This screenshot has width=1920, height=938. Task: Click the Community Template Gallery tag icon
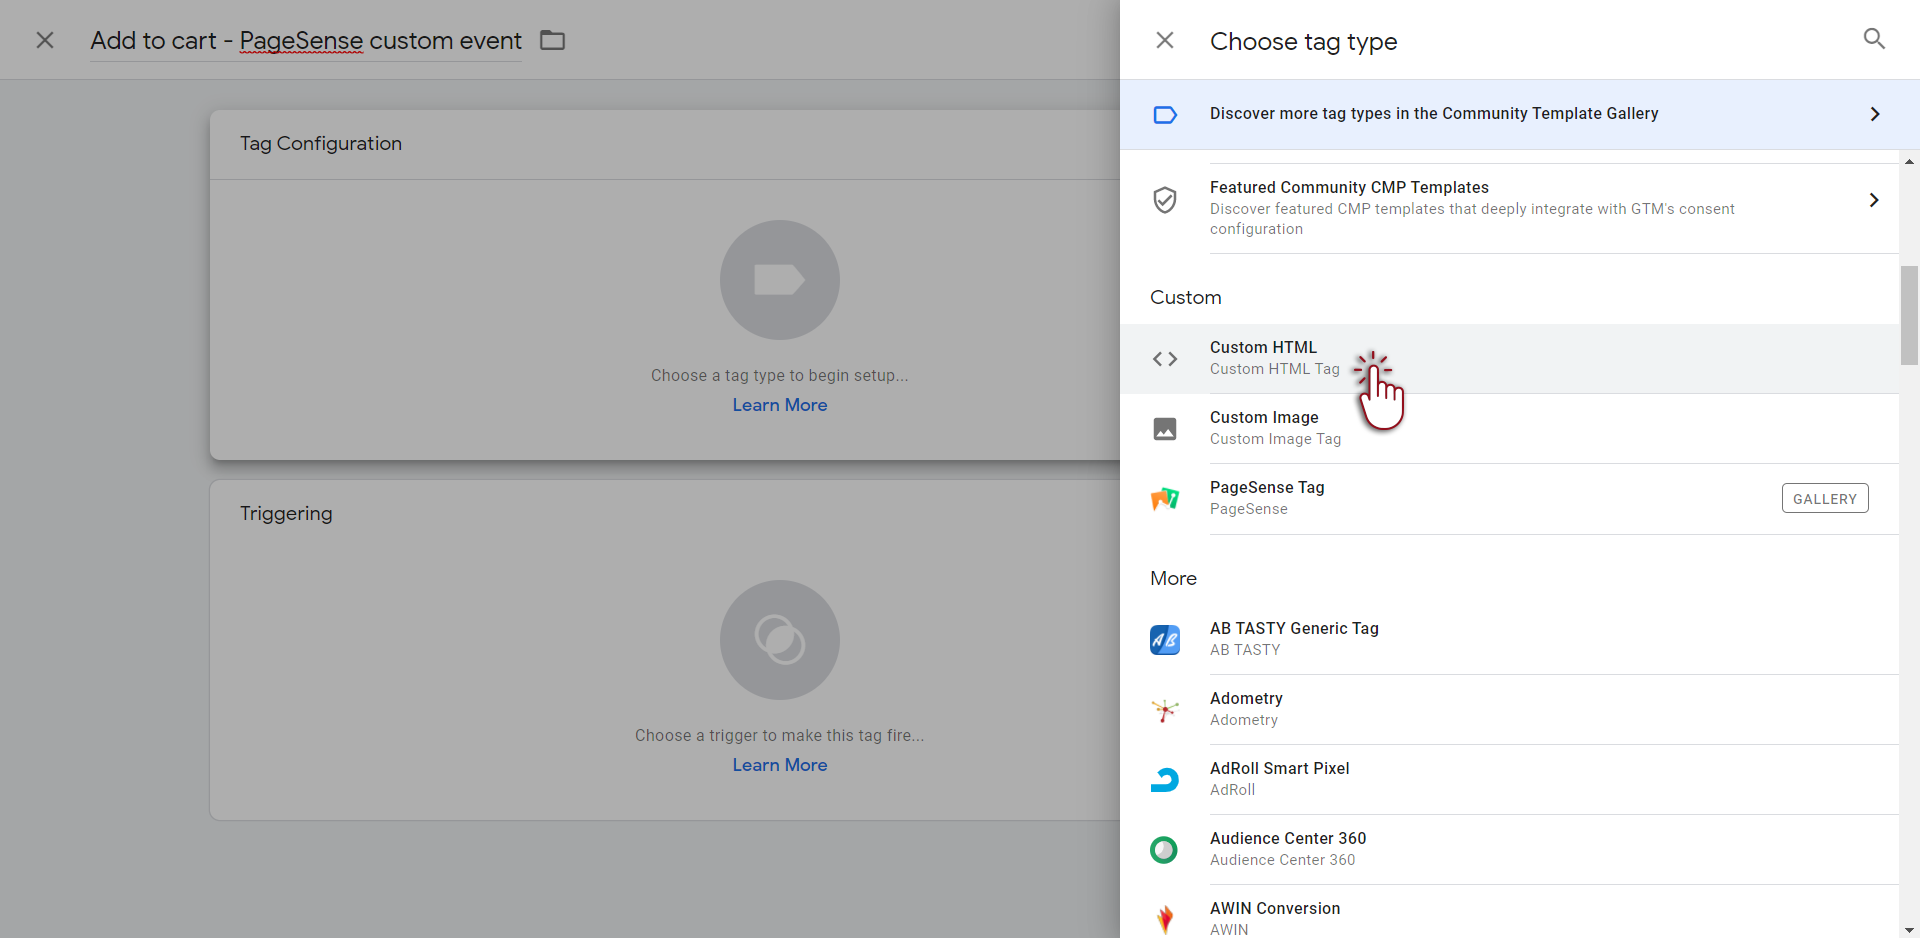coord(1165,115)
